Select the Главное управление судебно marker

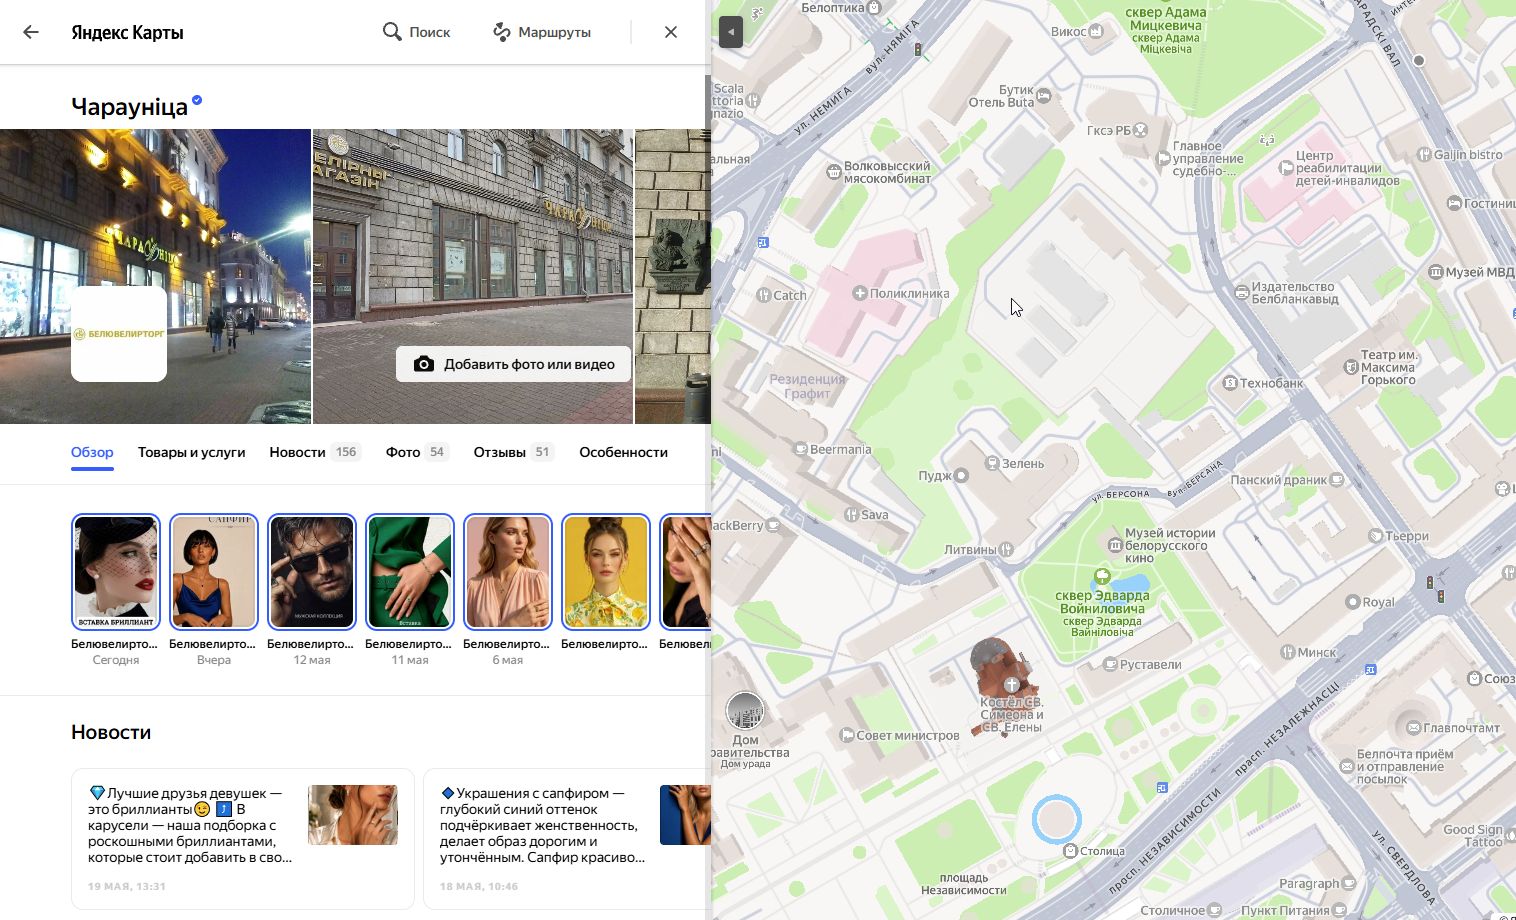point(1163,158)
